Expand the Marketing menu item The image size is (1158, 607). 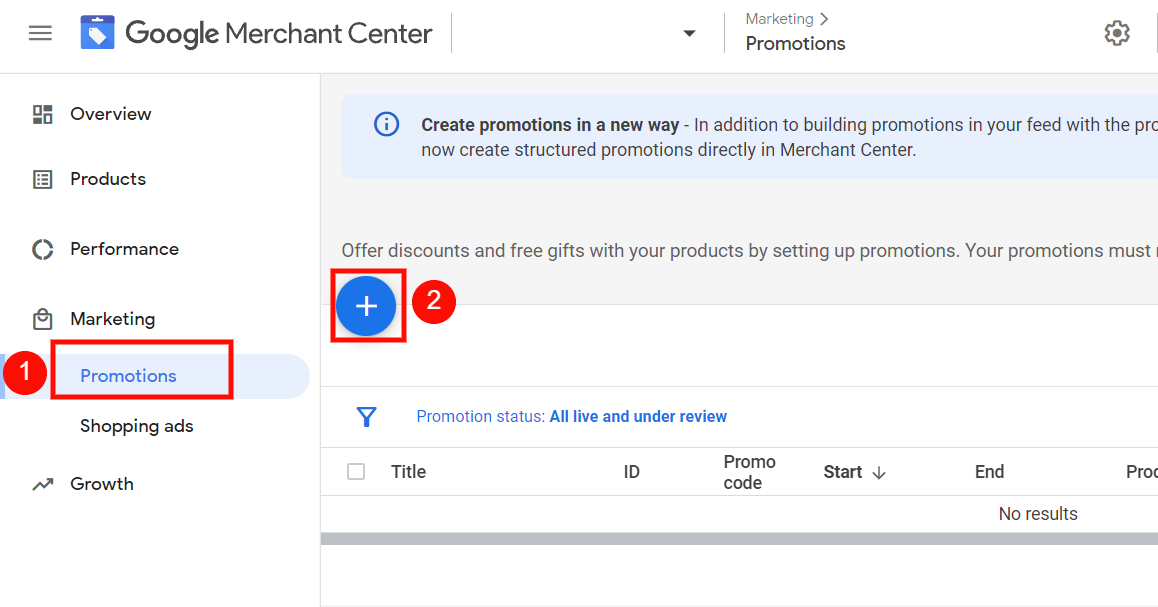[112, 319]
